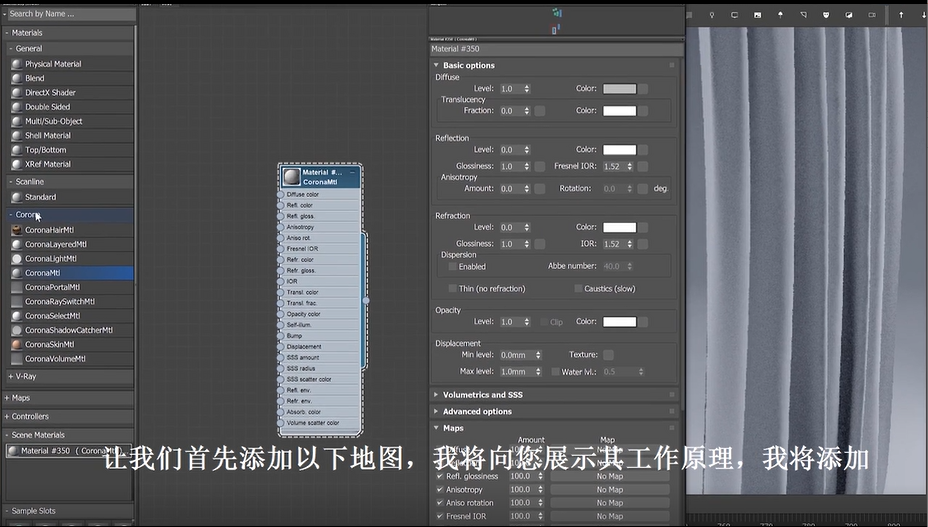Toggle Caustics (slow) checkbox

click(x=578, y=288)
